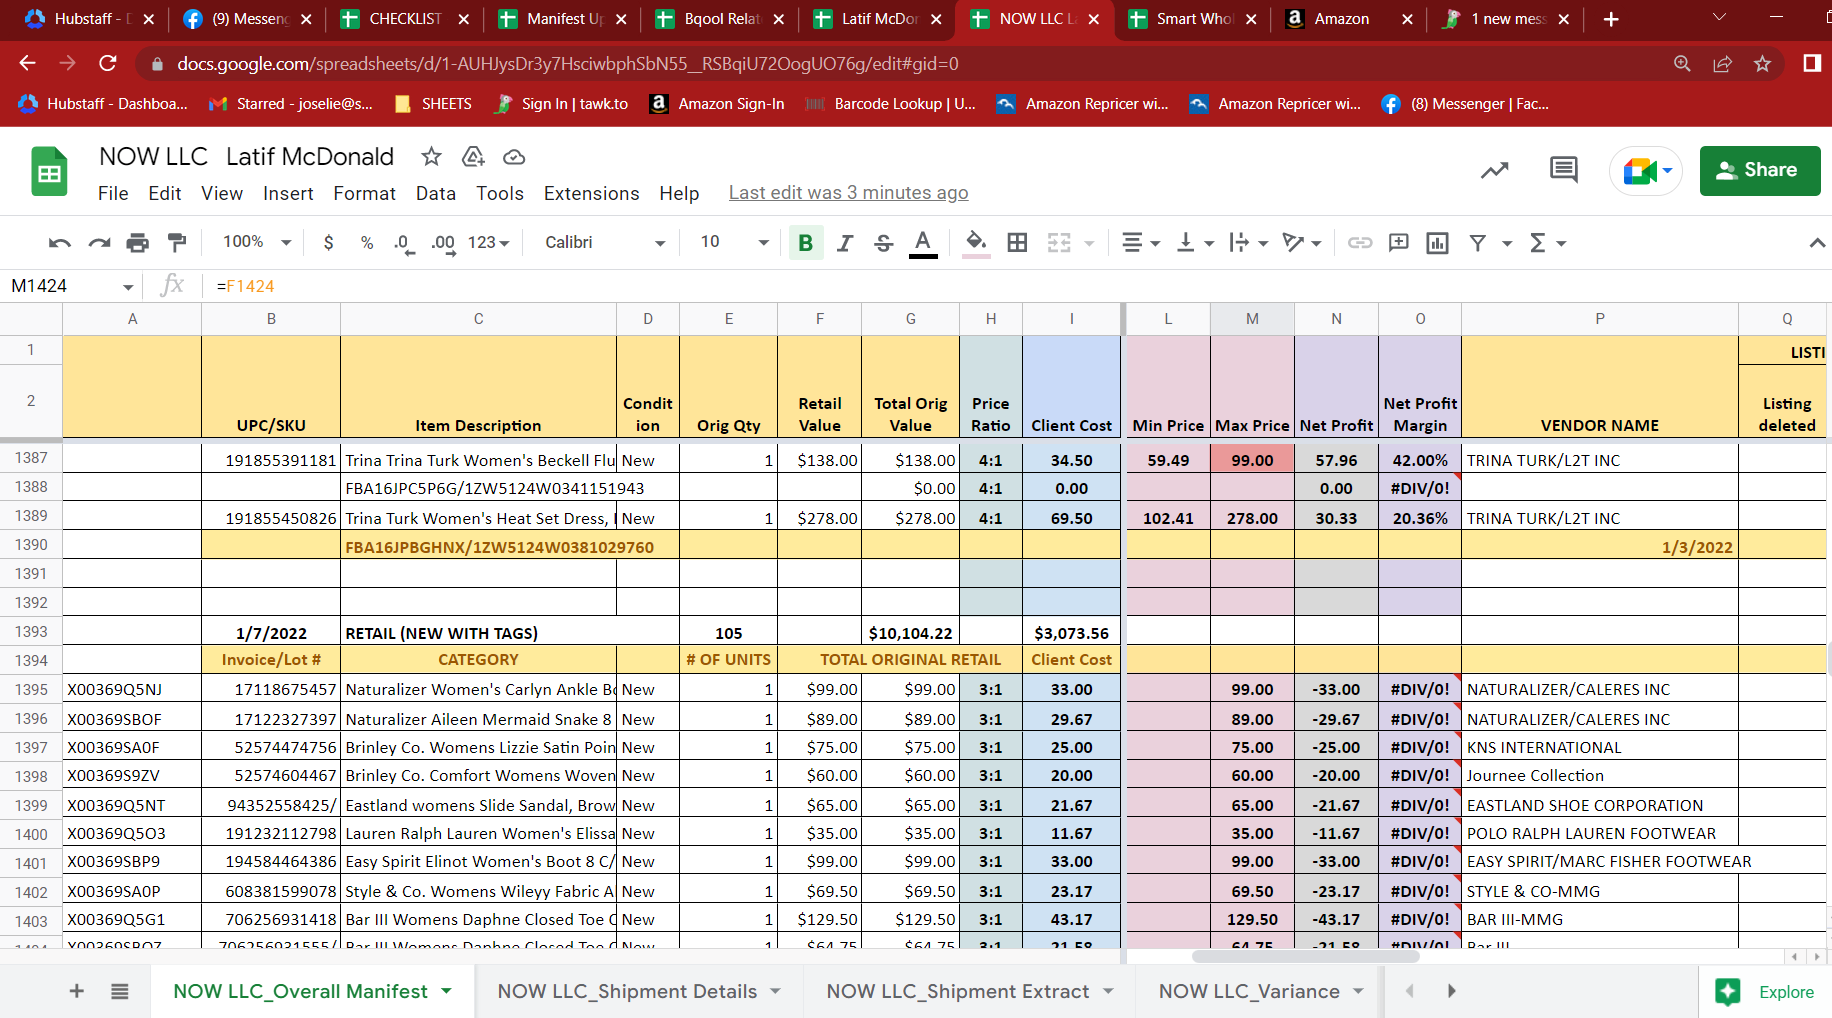Toggle Italic formatting
The height and width of the screenshot is (1018, 1832).
845,243
